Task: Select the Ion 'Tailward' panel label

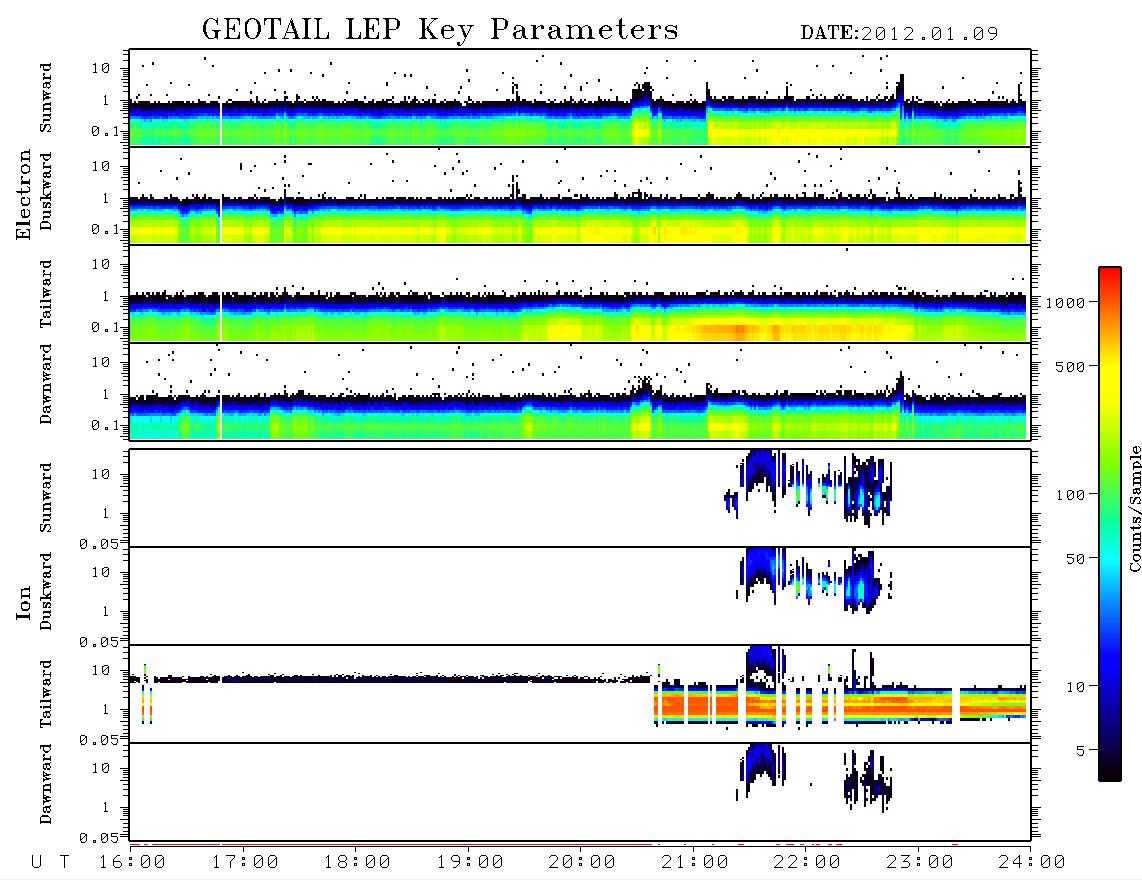Action: tap(46, 694)
